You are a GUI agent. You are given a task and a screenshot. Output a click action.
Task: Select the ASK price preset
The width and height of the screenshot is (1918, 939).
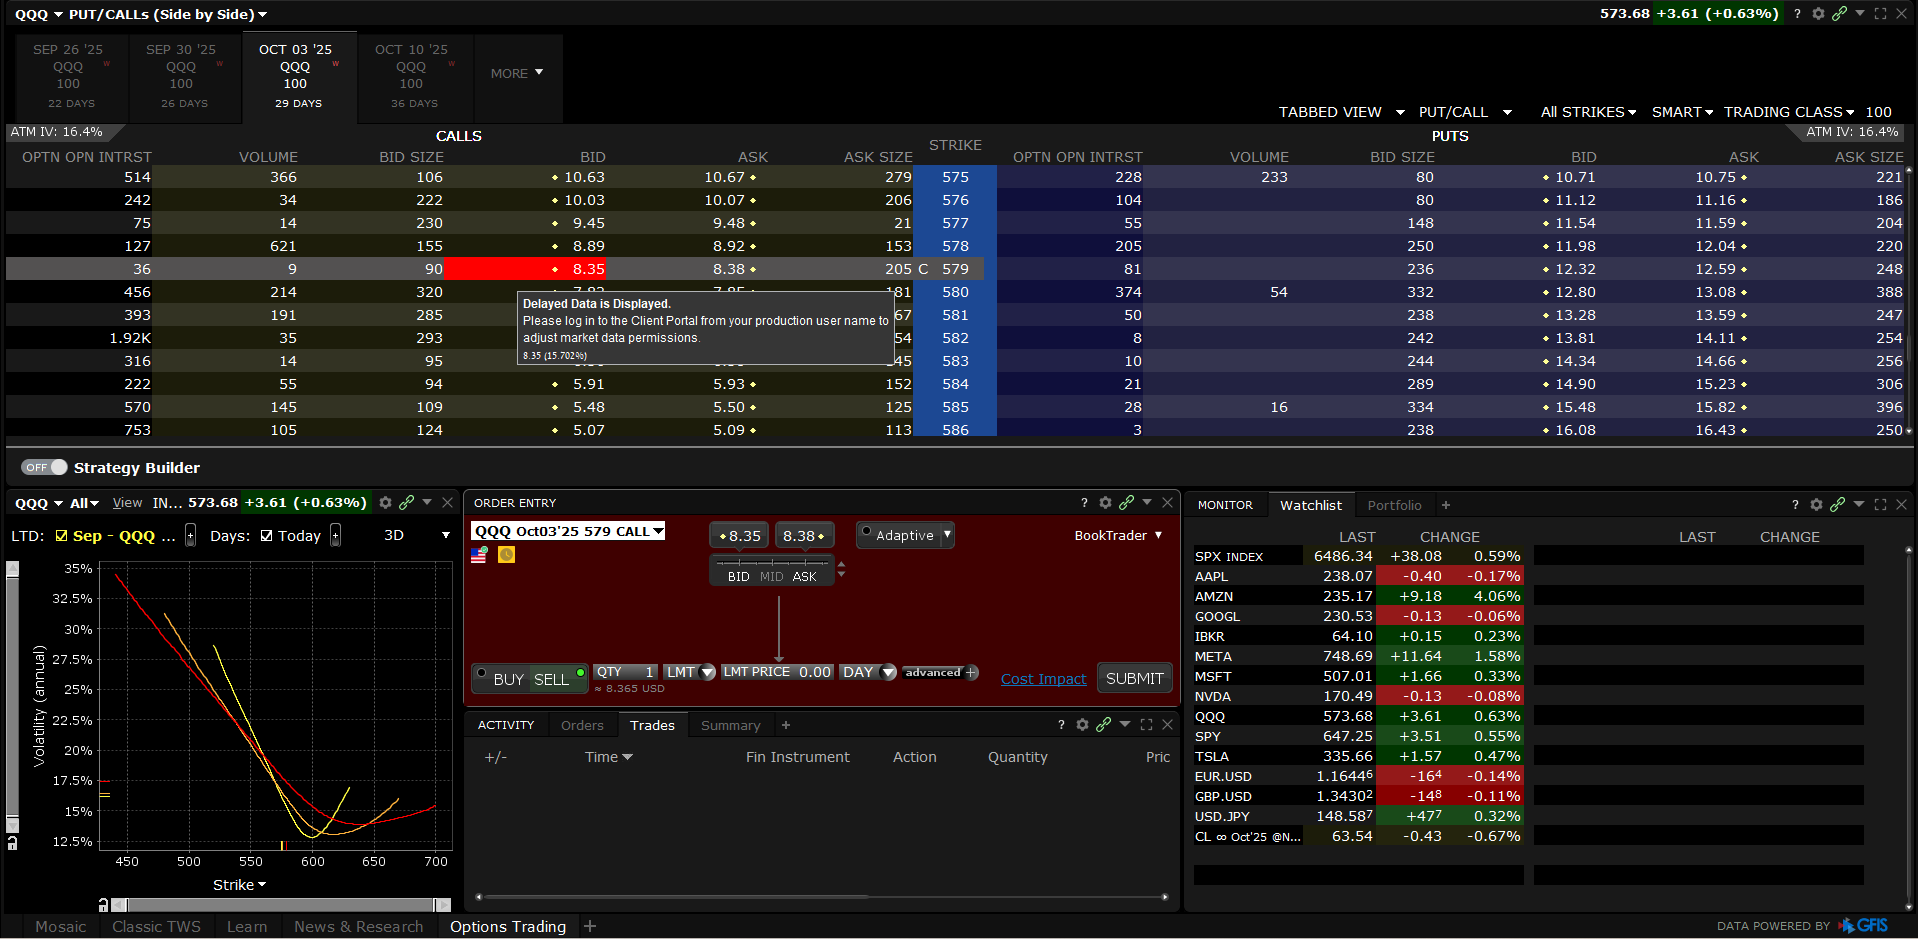click(x=805, y=577)
